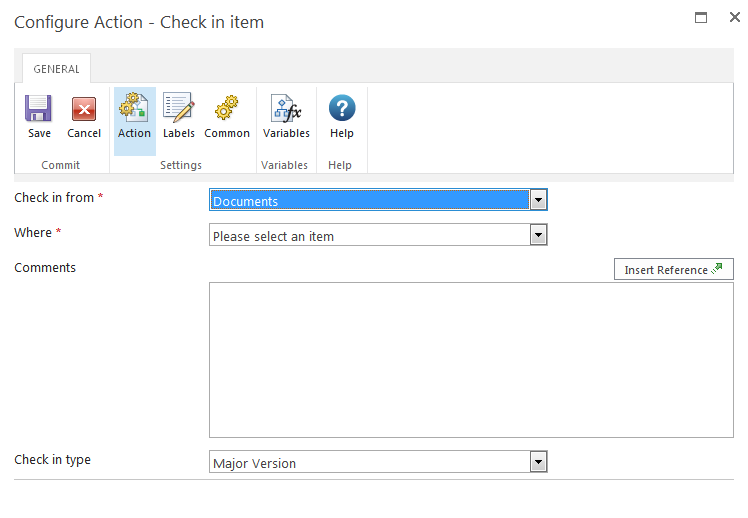748x518 pixels.
Task: Expand the Where dropdown arrow
Action: point(538,236)
